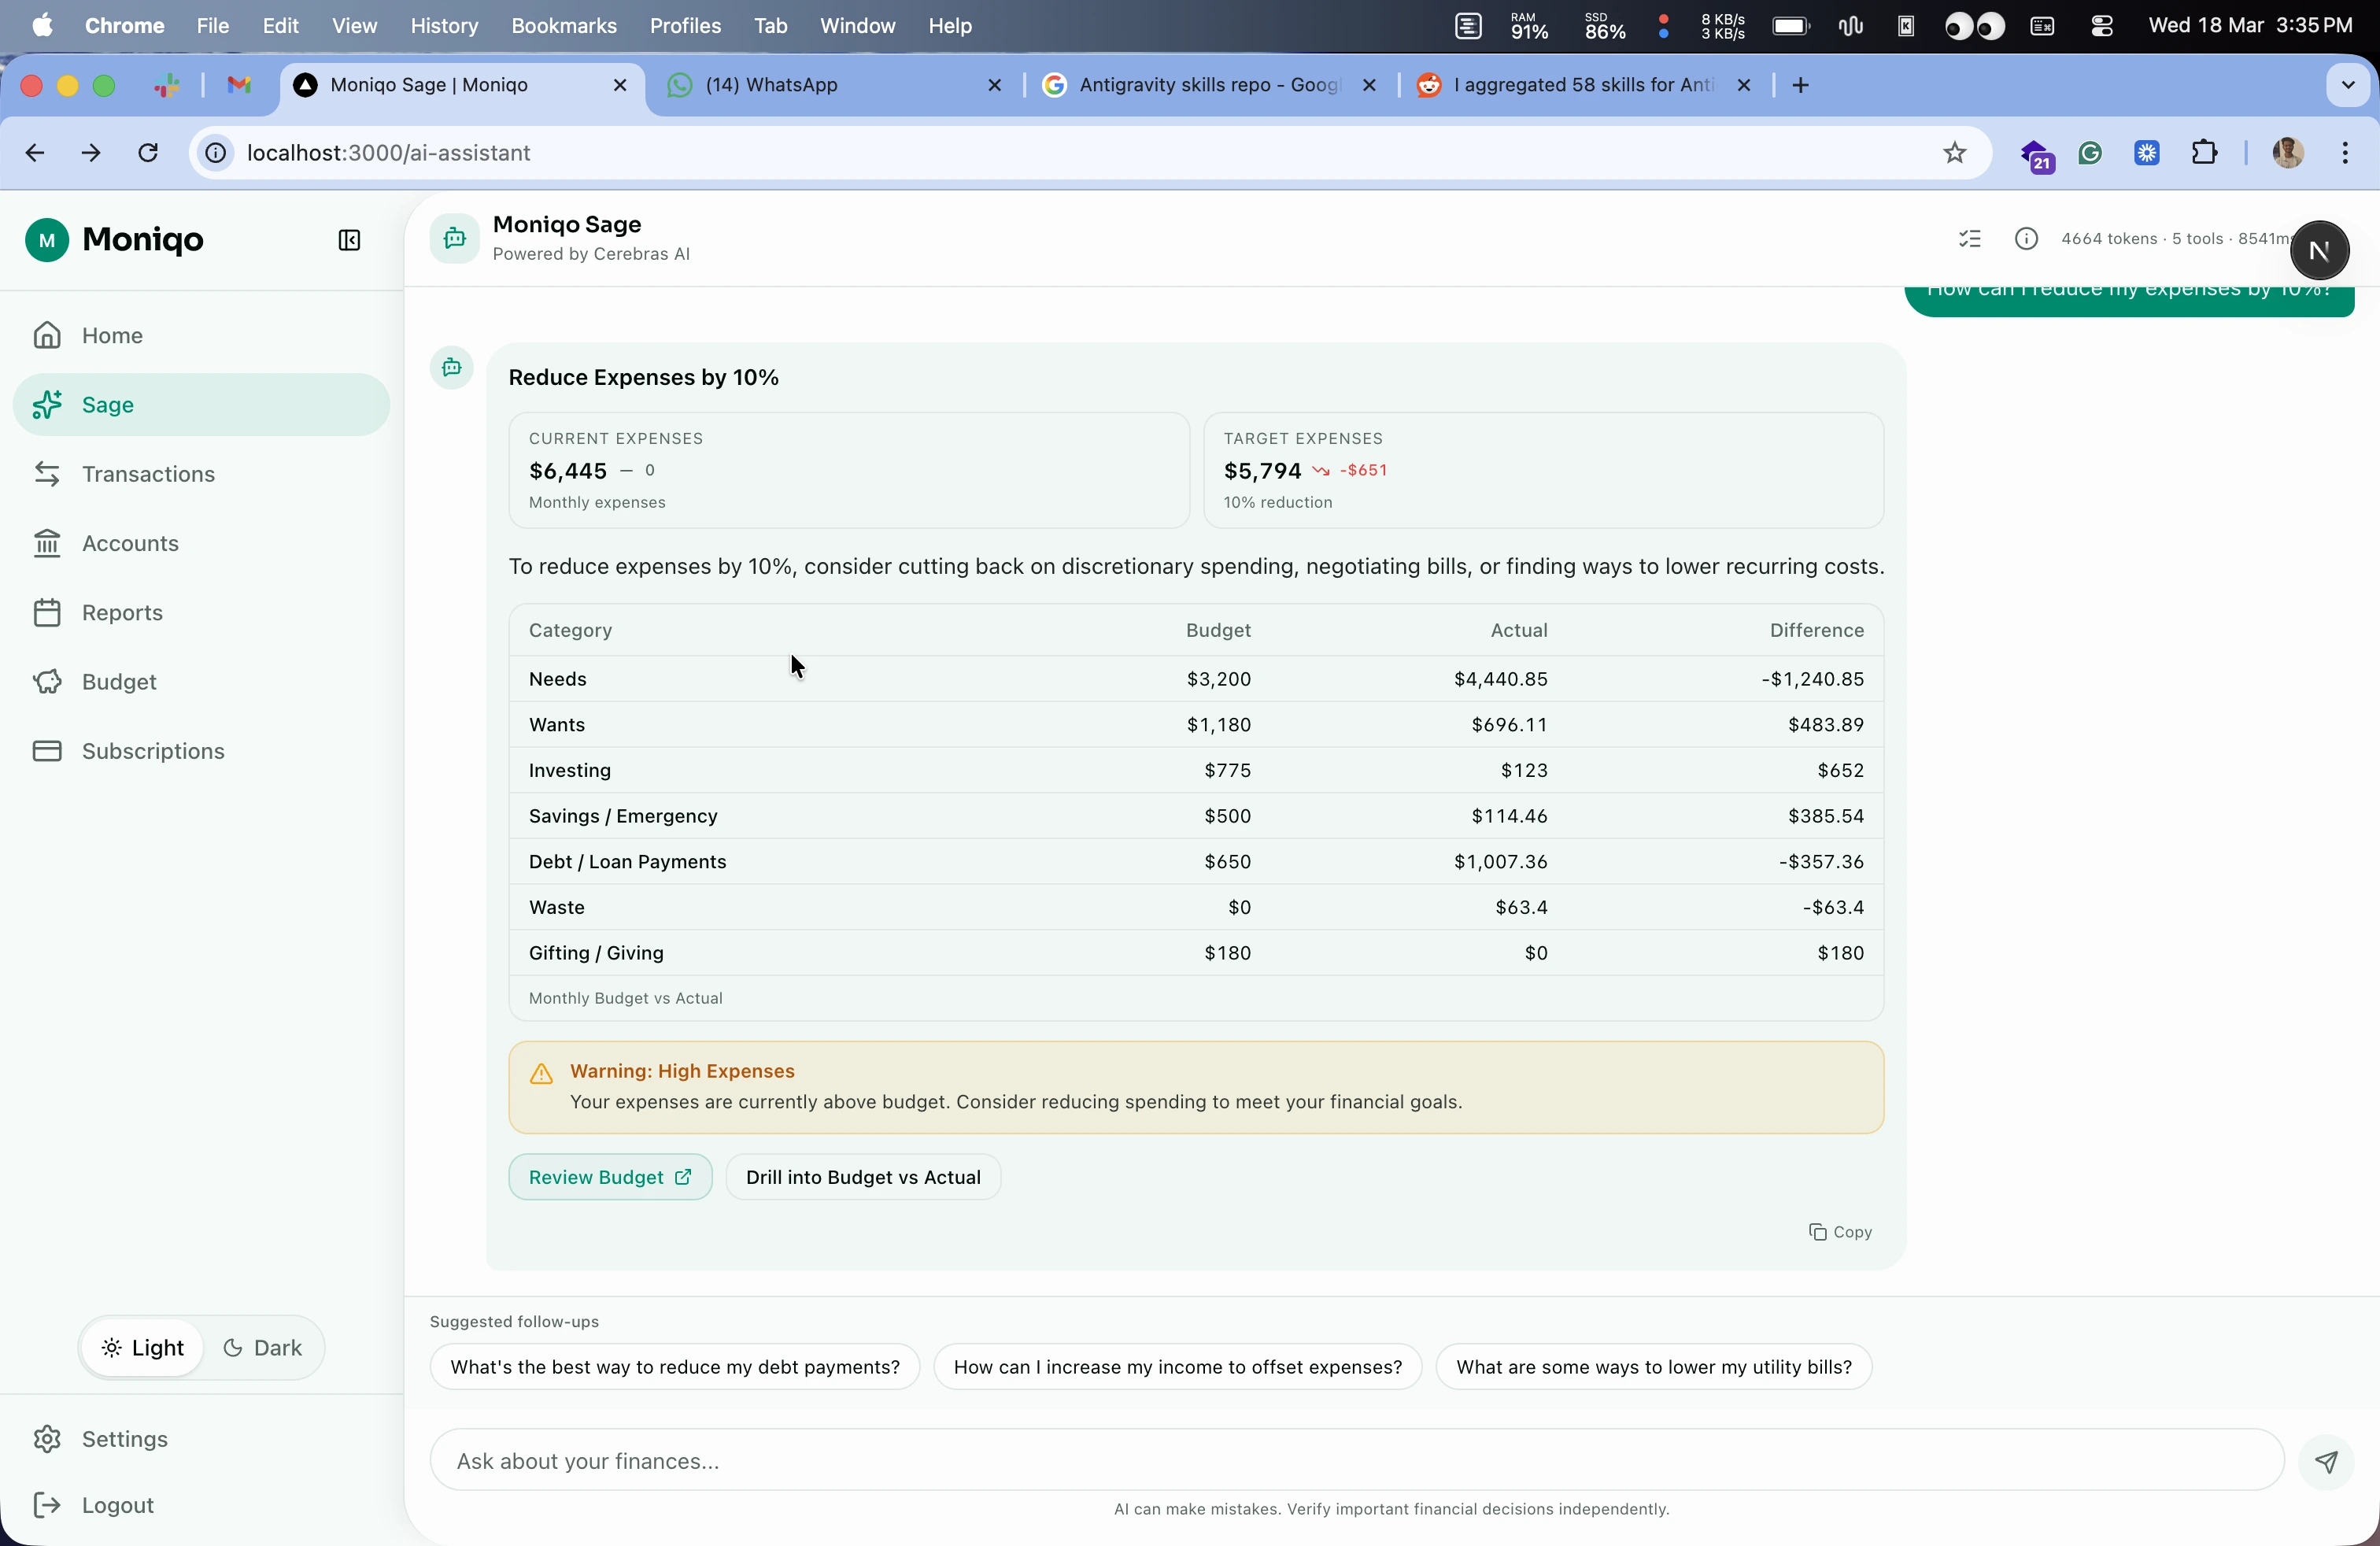Image resolution: width=2380 pixels, height=1546 pixels.
Task: Open the N user avatar menu
Action: pos(2319,251)
